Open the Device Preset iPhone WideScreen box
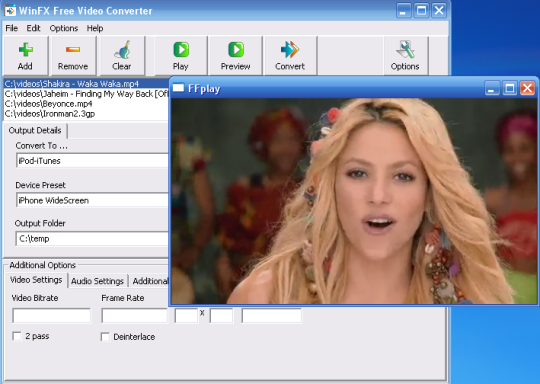Image resolution: width=540 pixels, height=384 pixels. click(92, 200)
